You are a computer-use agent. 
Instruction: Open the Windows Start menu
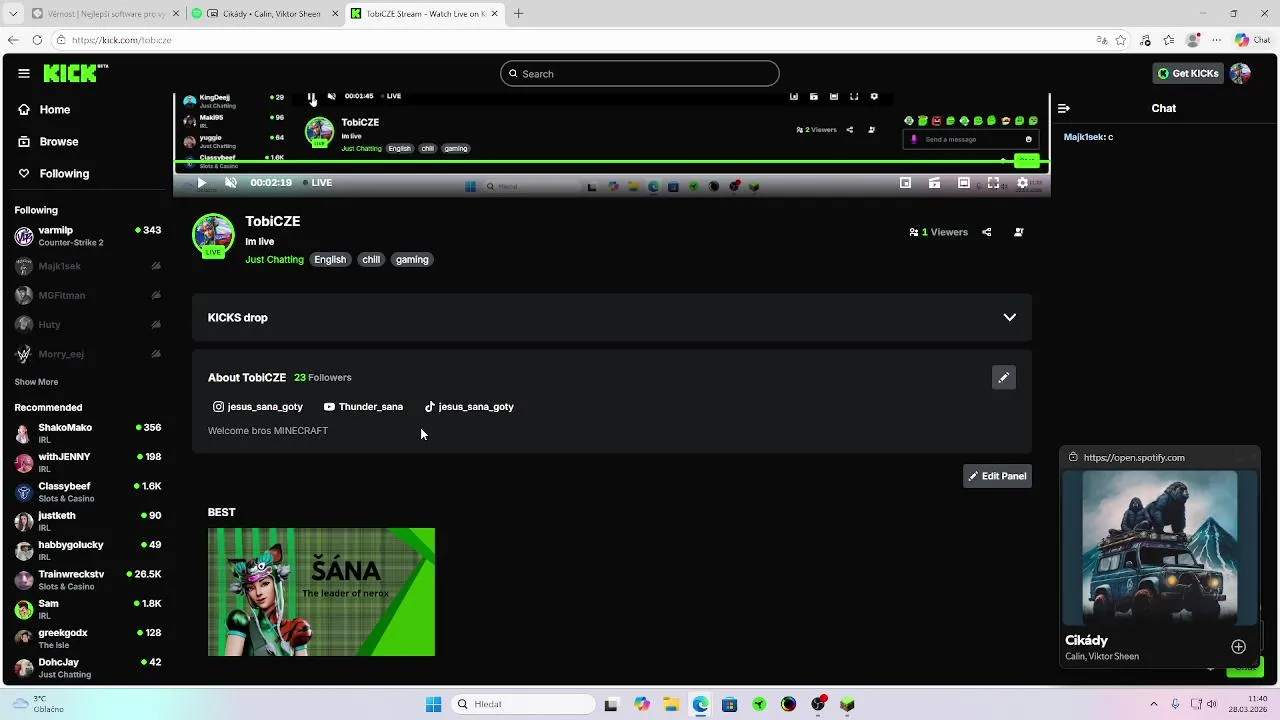[x=433, y=704]
